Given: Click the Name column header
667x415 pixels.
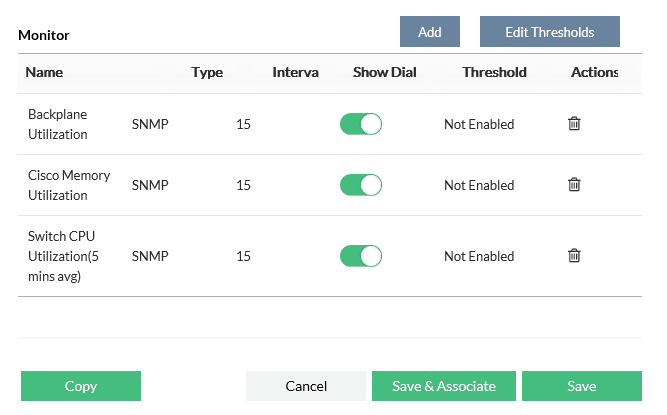Looking at the screenshot, I should (x=44, y=72).
